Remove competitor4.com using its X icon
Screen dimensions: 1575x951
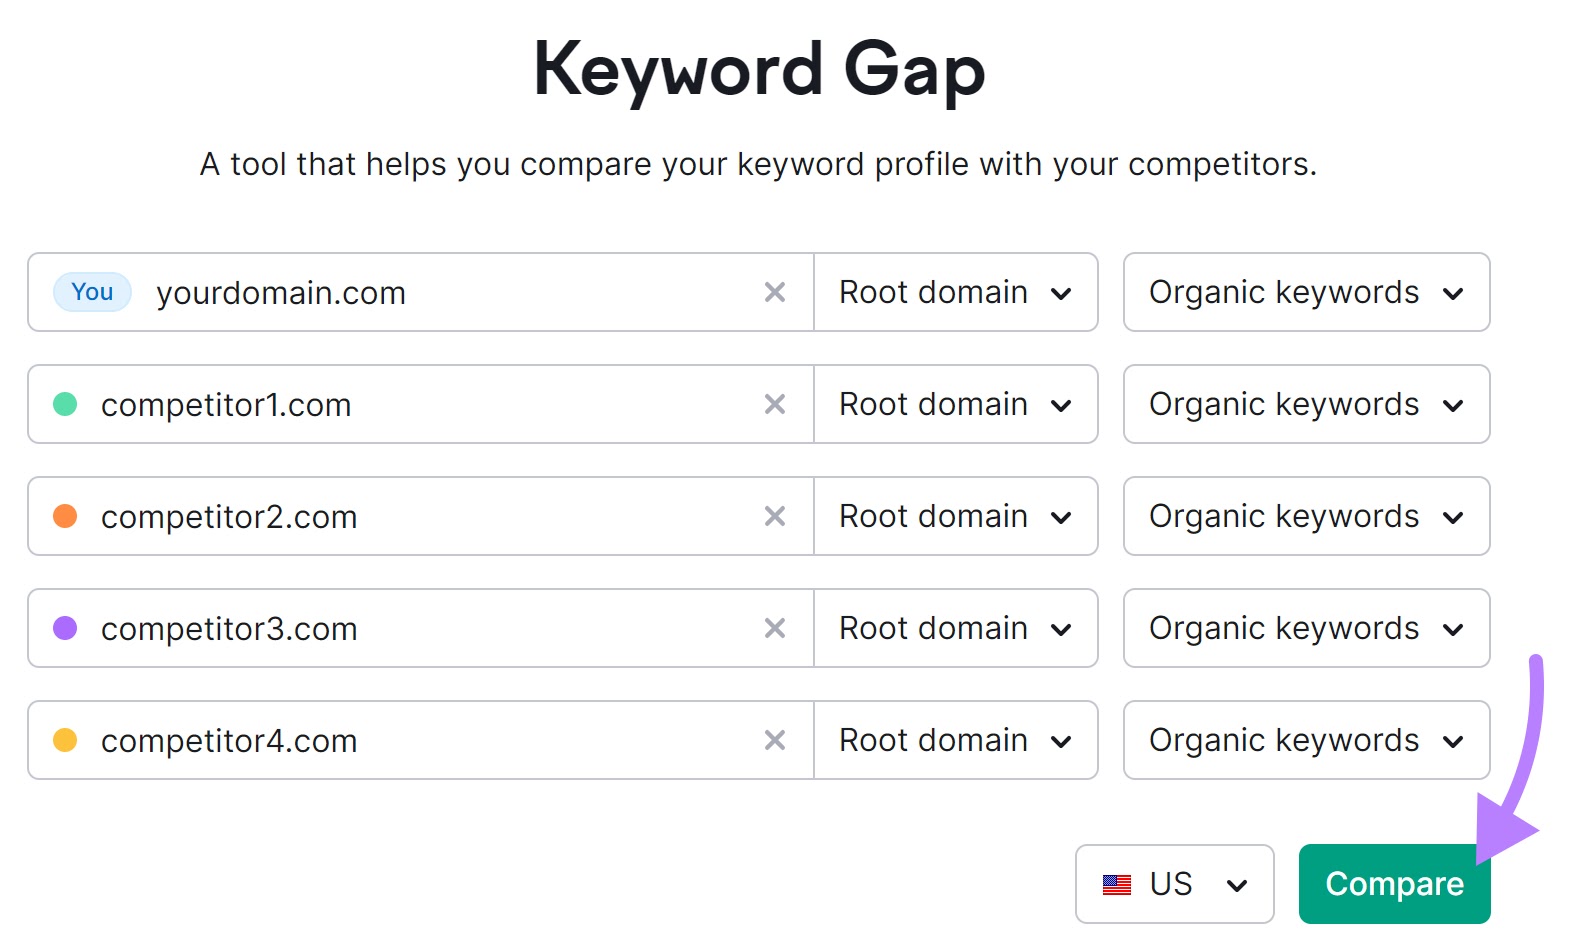(775, 740)
